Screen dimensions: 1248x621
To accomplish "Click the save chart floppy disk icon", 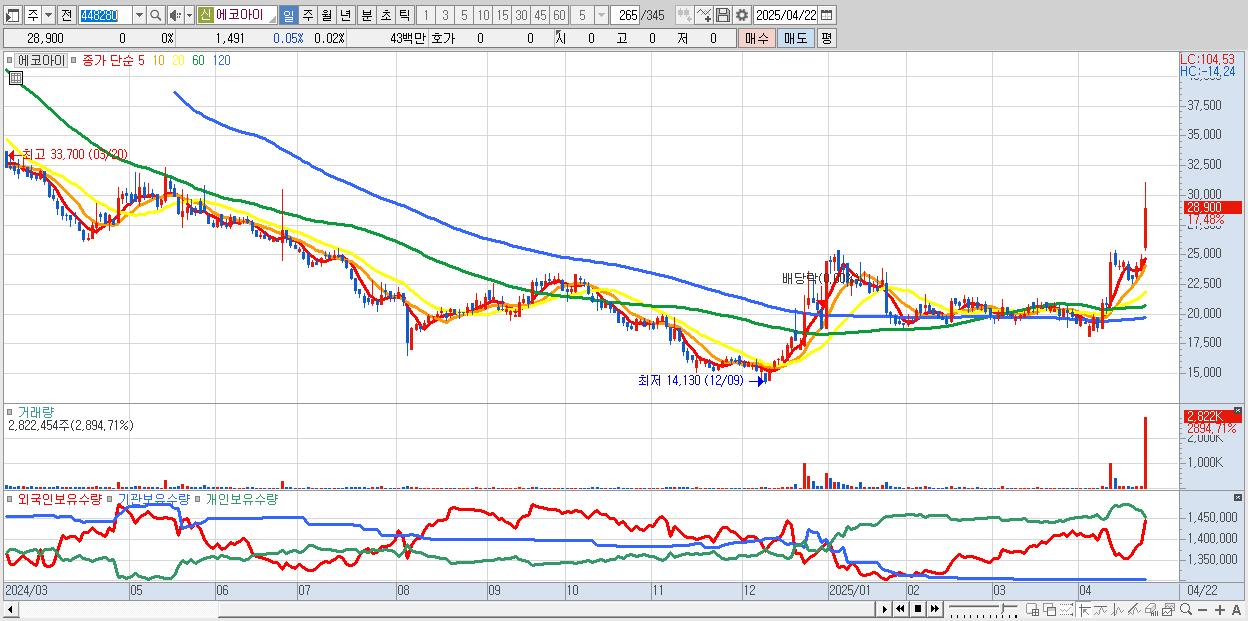I will [723, 15].
